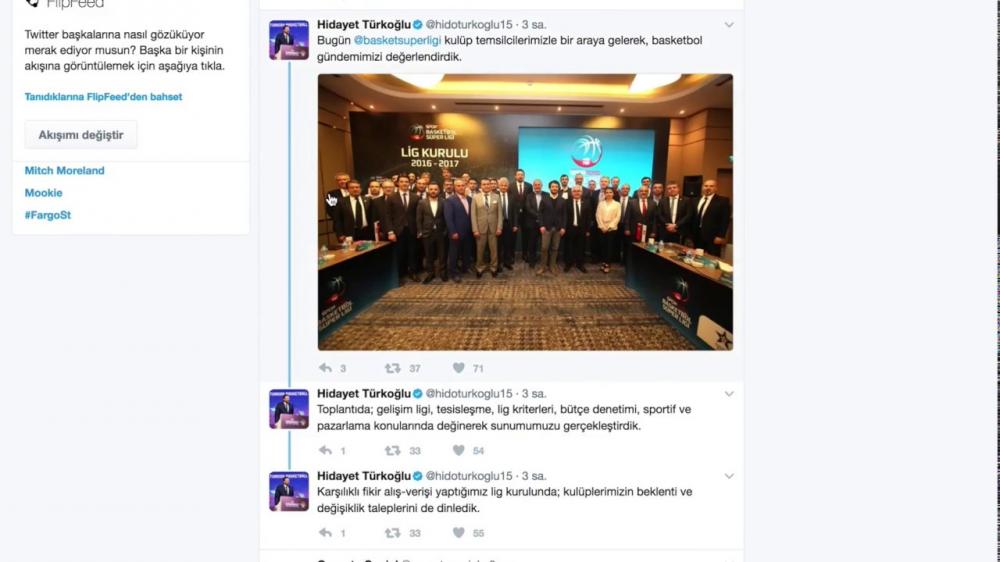This screenshot has height=562, width=1000.
Task: Open the Lig Kurulu group photo
Action: [525, 212]
